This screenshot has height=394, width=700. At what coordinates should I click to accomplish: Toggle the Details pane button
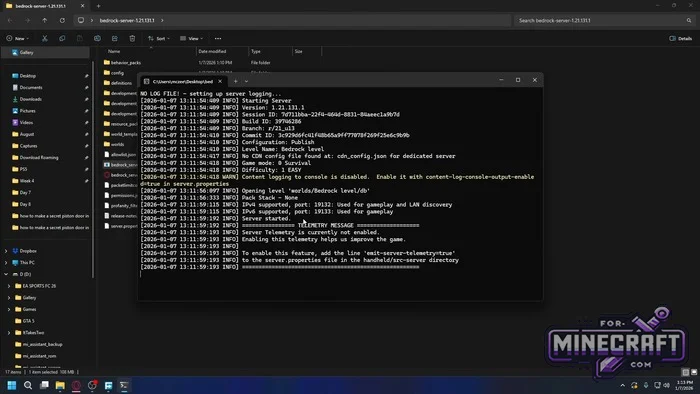pos(681,38)
